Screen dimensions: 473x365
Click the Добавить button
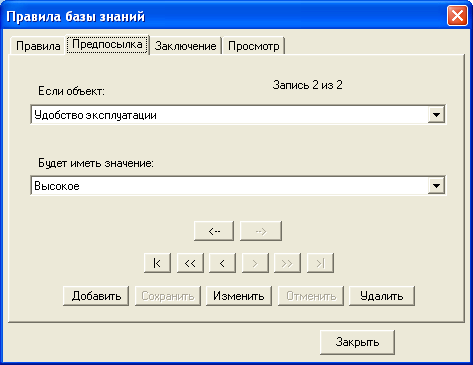[96, 296]
